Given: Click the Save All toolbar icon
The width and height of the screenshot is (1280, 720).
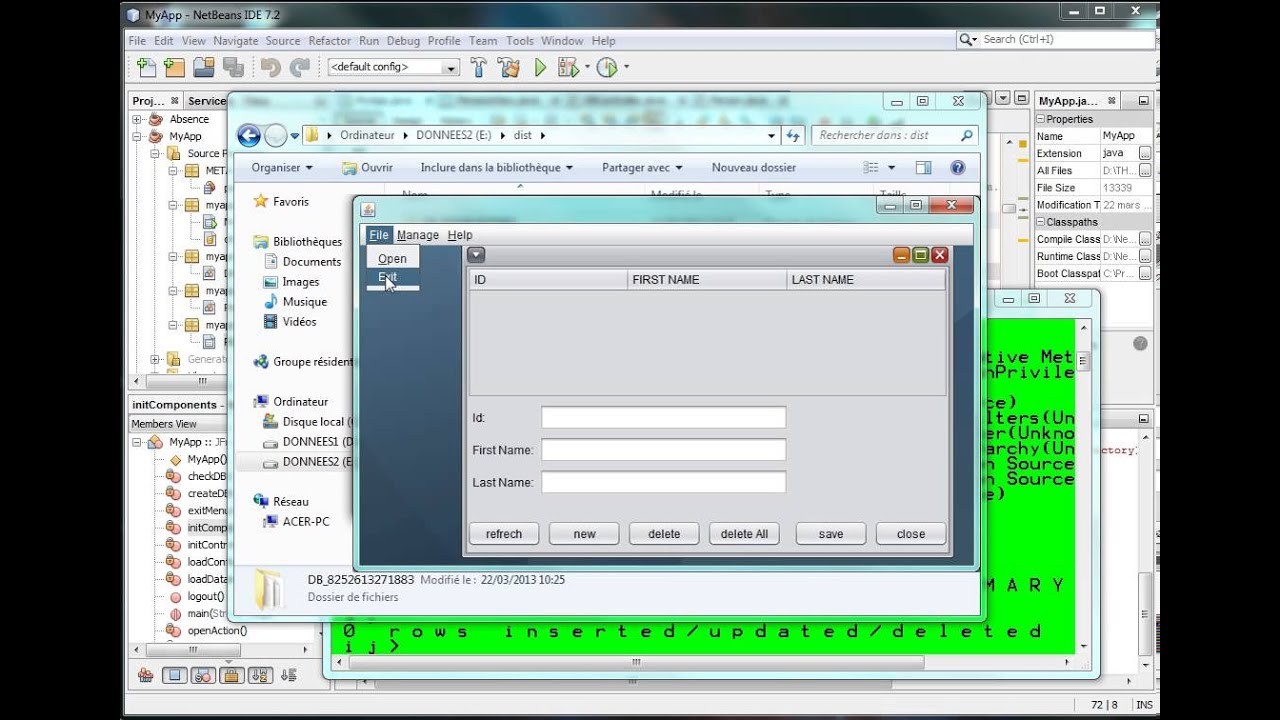Looking at the screenshot, I should (x=234, y=67).
